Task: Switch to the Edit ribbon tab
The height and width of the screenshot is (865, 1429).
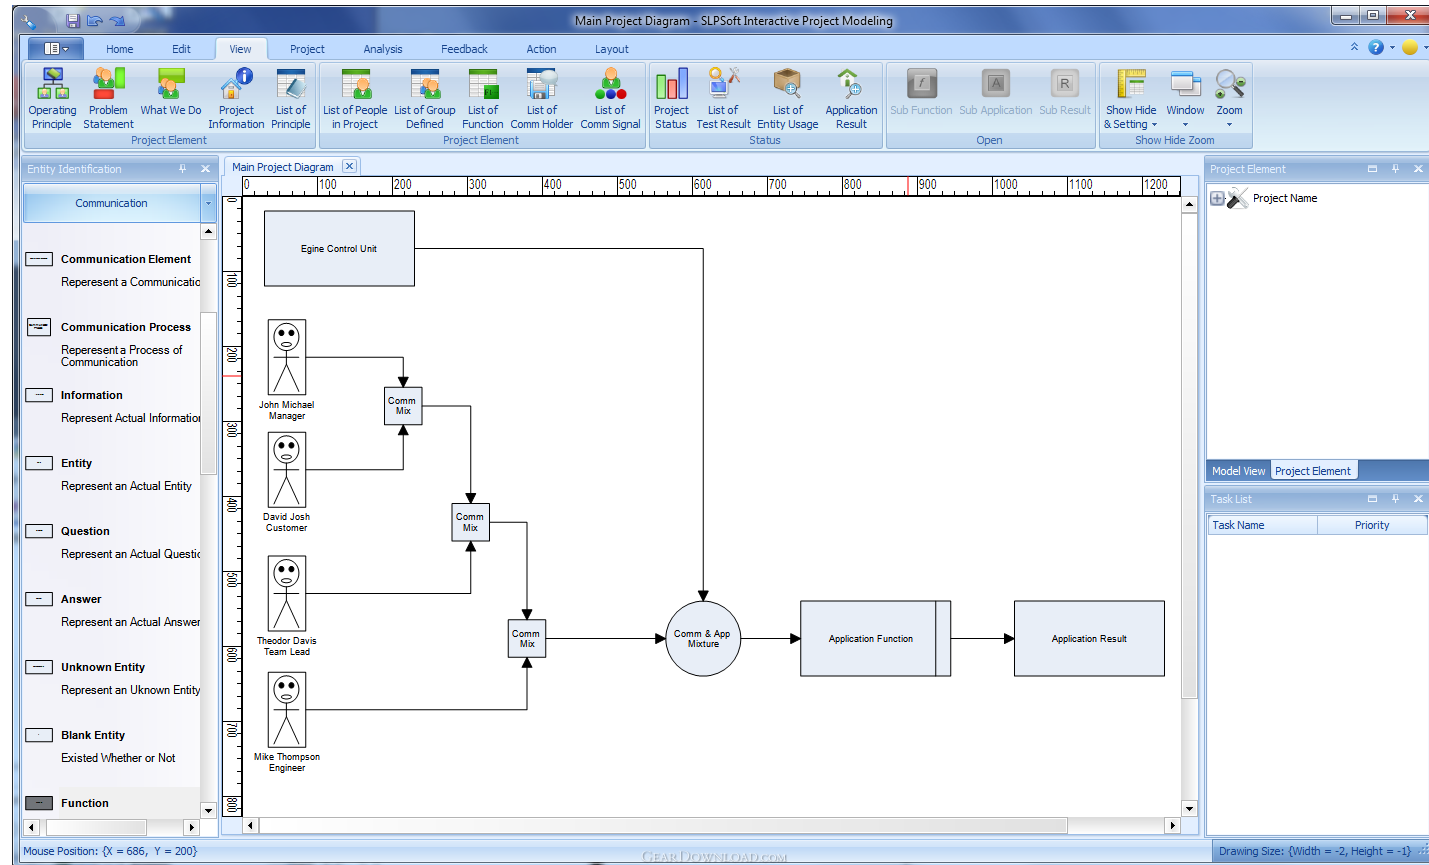Action: (181, 49)
